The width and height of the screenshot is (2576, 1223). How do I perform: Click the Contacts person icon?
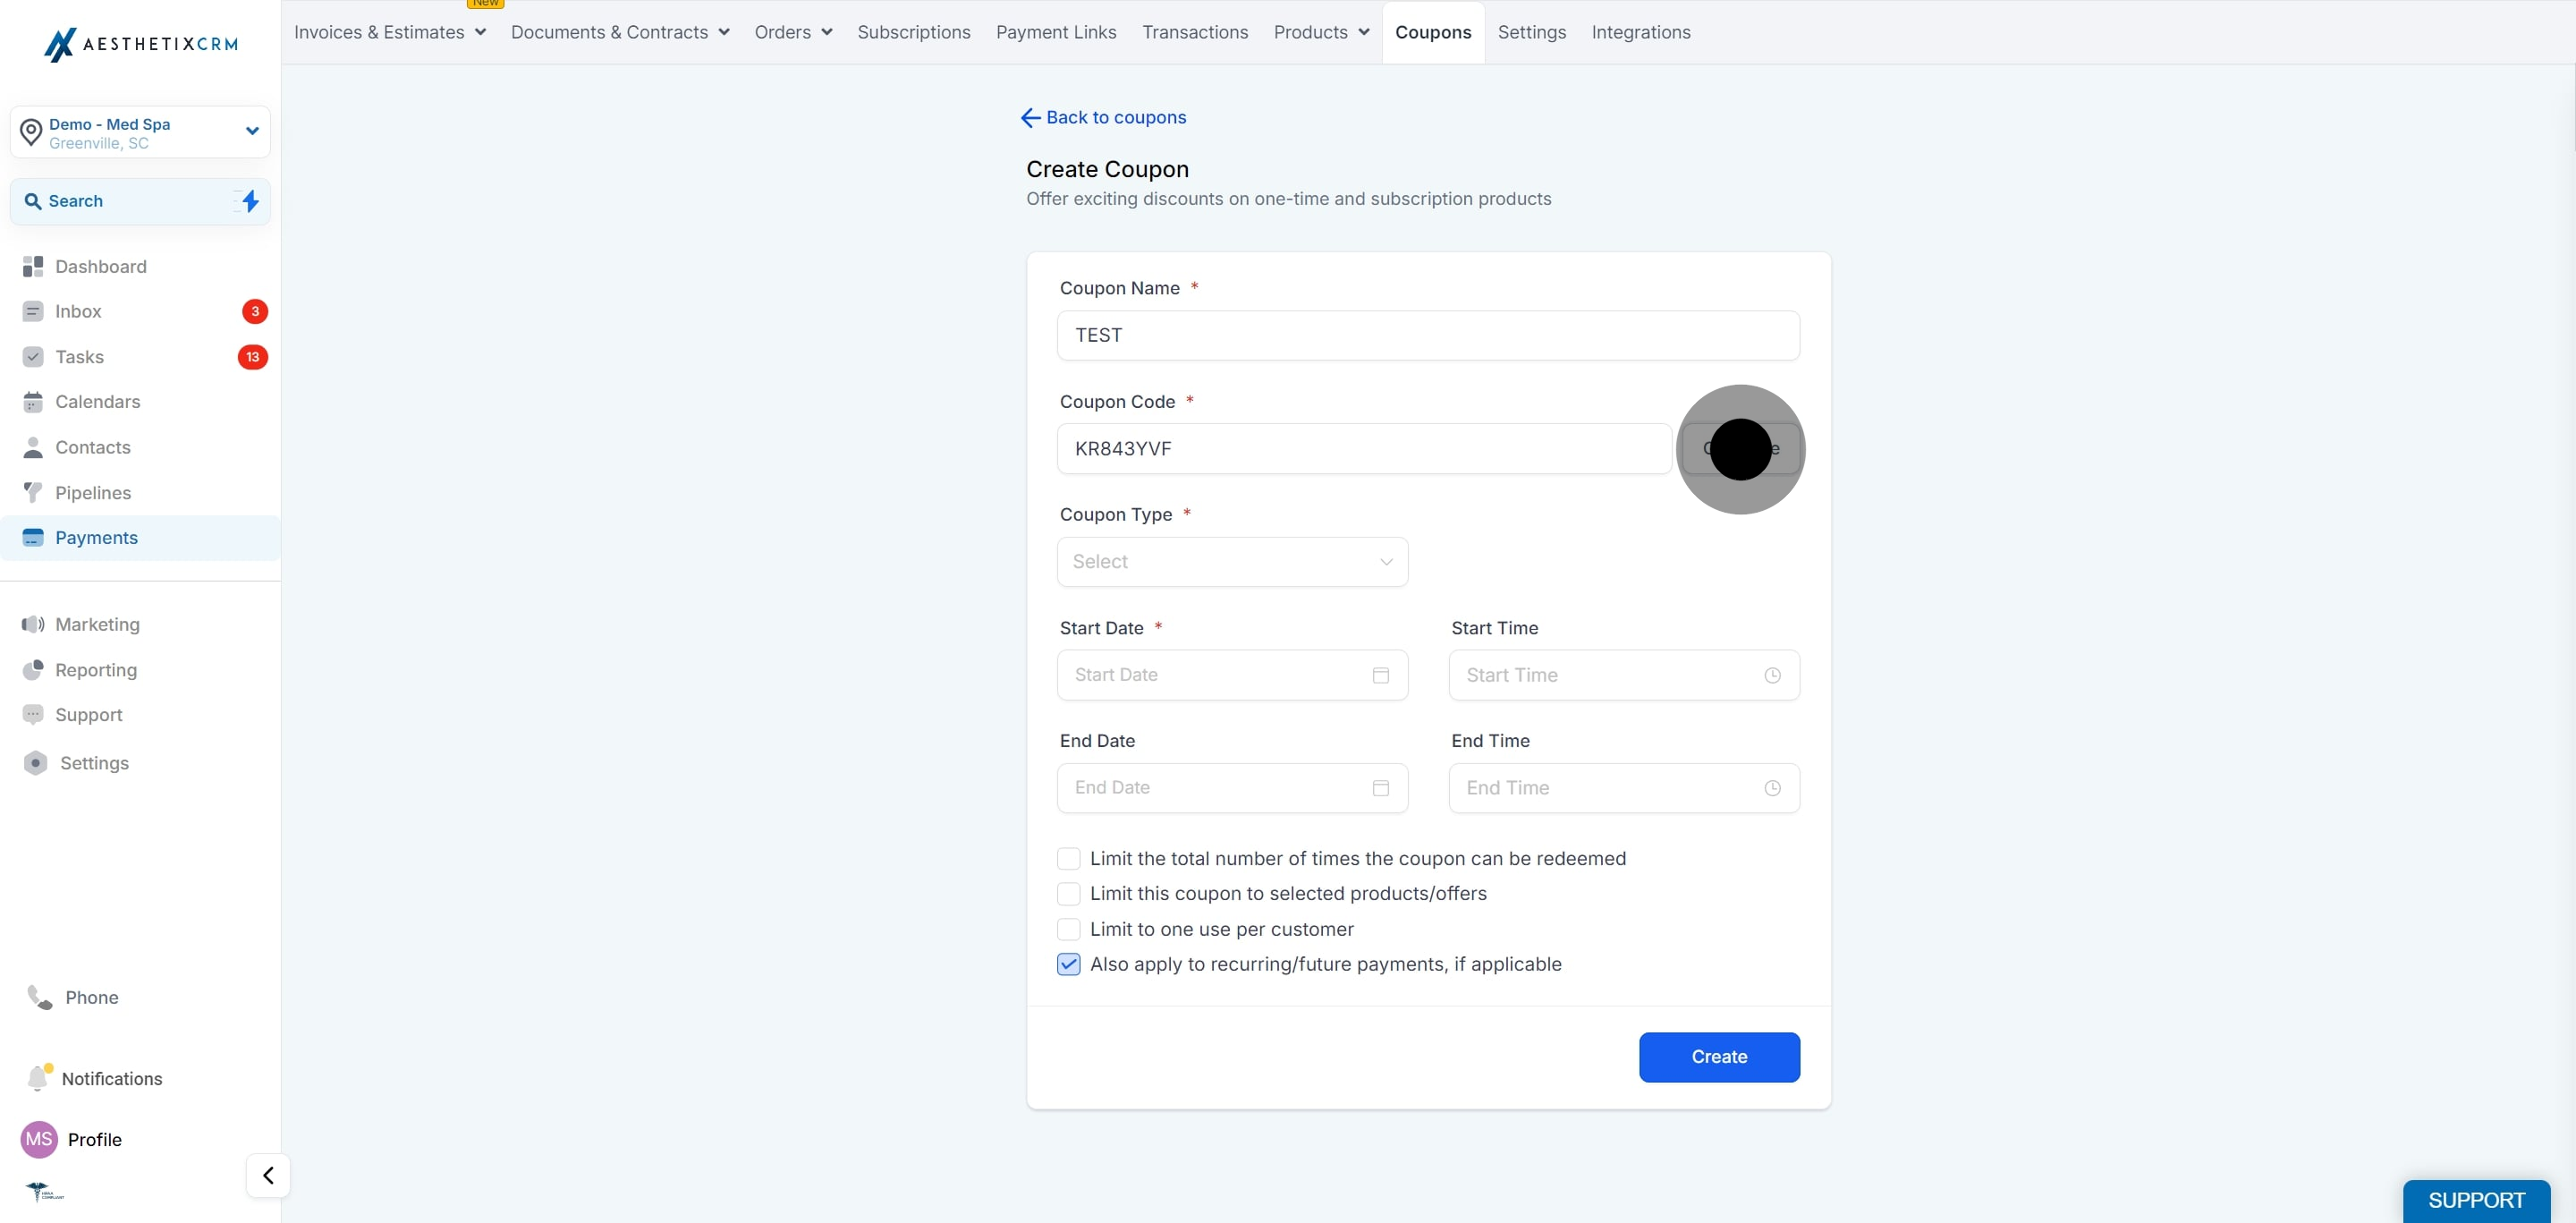33,447
